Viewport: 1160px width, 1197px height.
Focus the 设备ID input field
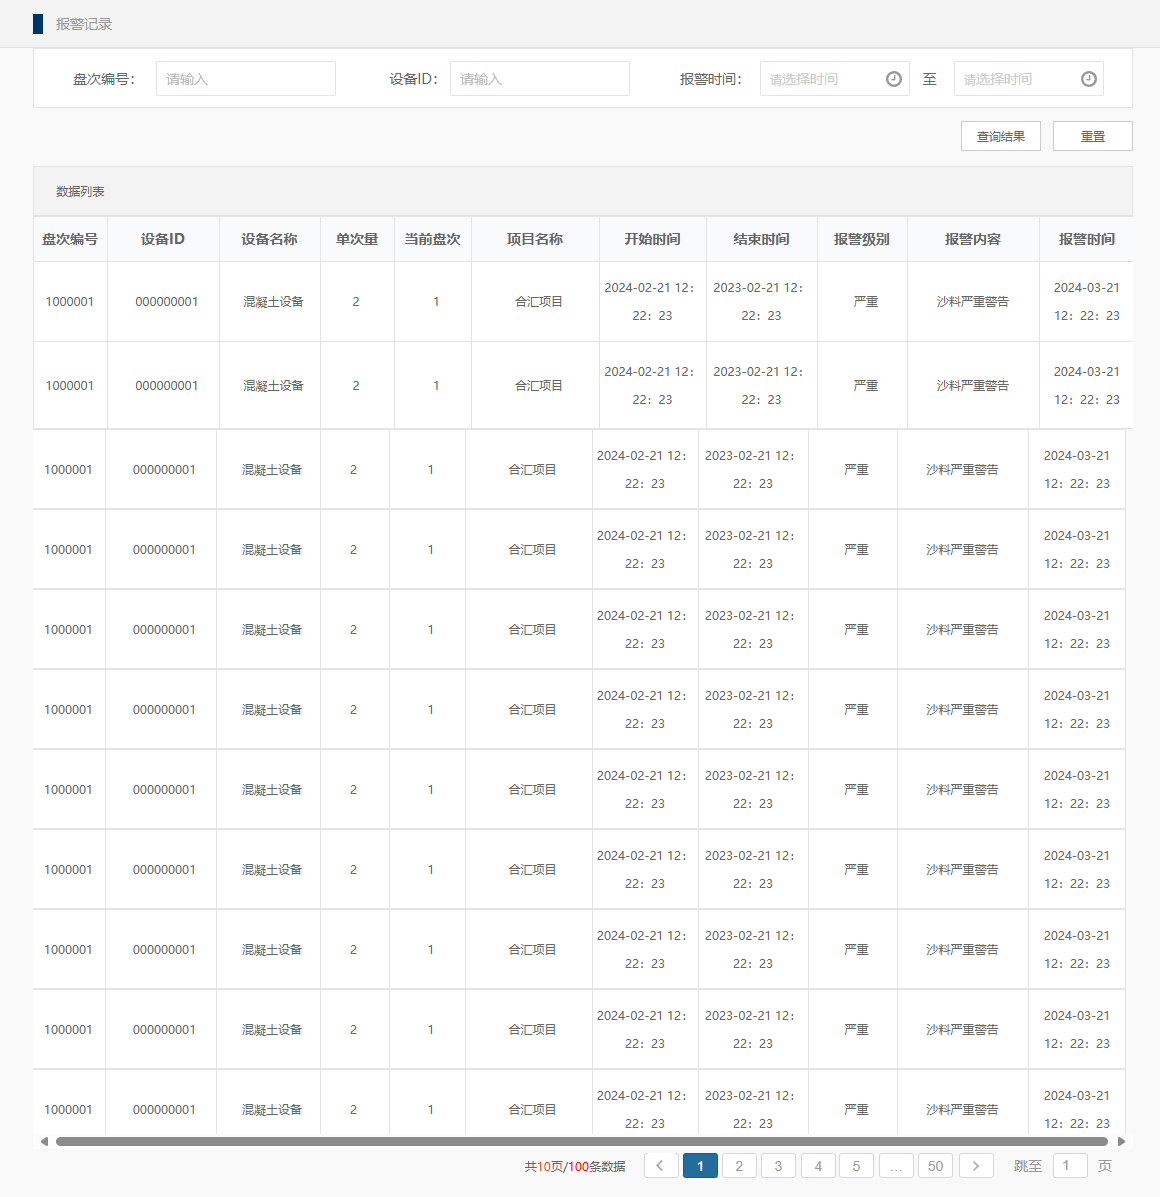pos(539,79)
